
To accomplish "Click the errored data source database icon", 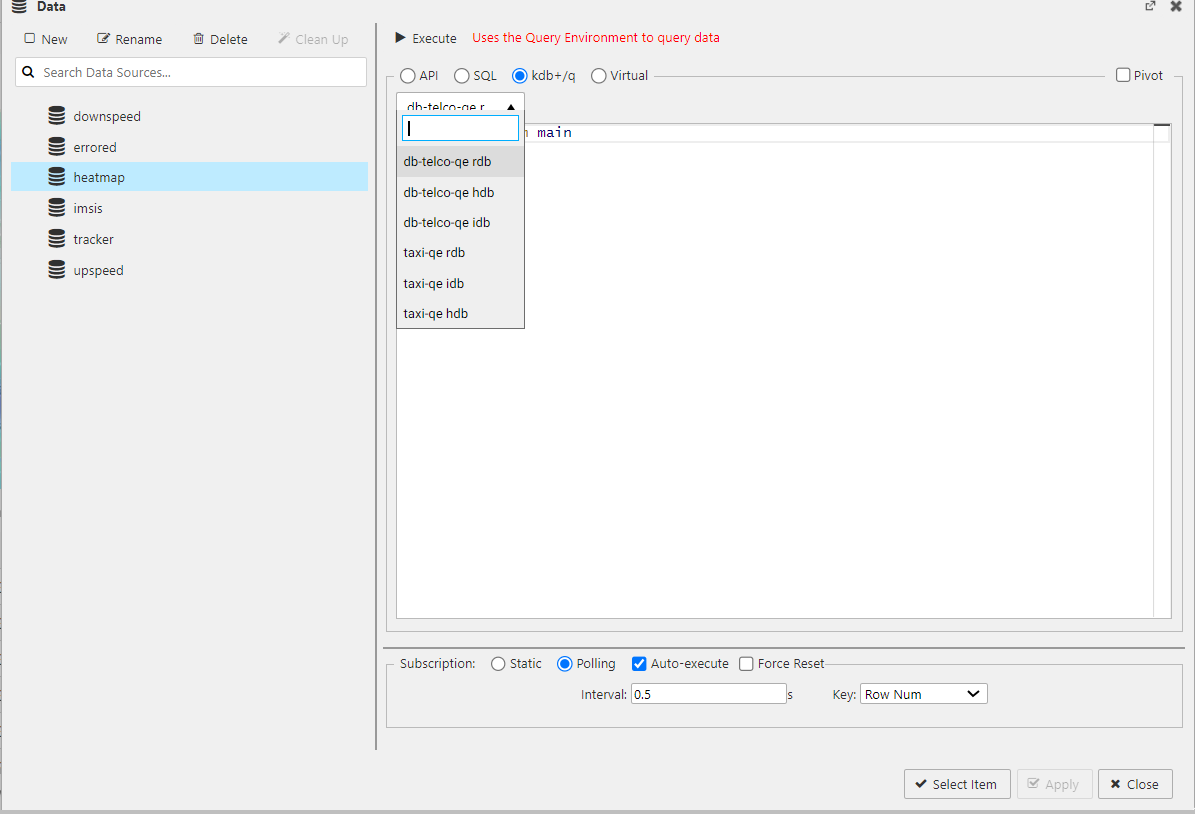I will (57, 147).
